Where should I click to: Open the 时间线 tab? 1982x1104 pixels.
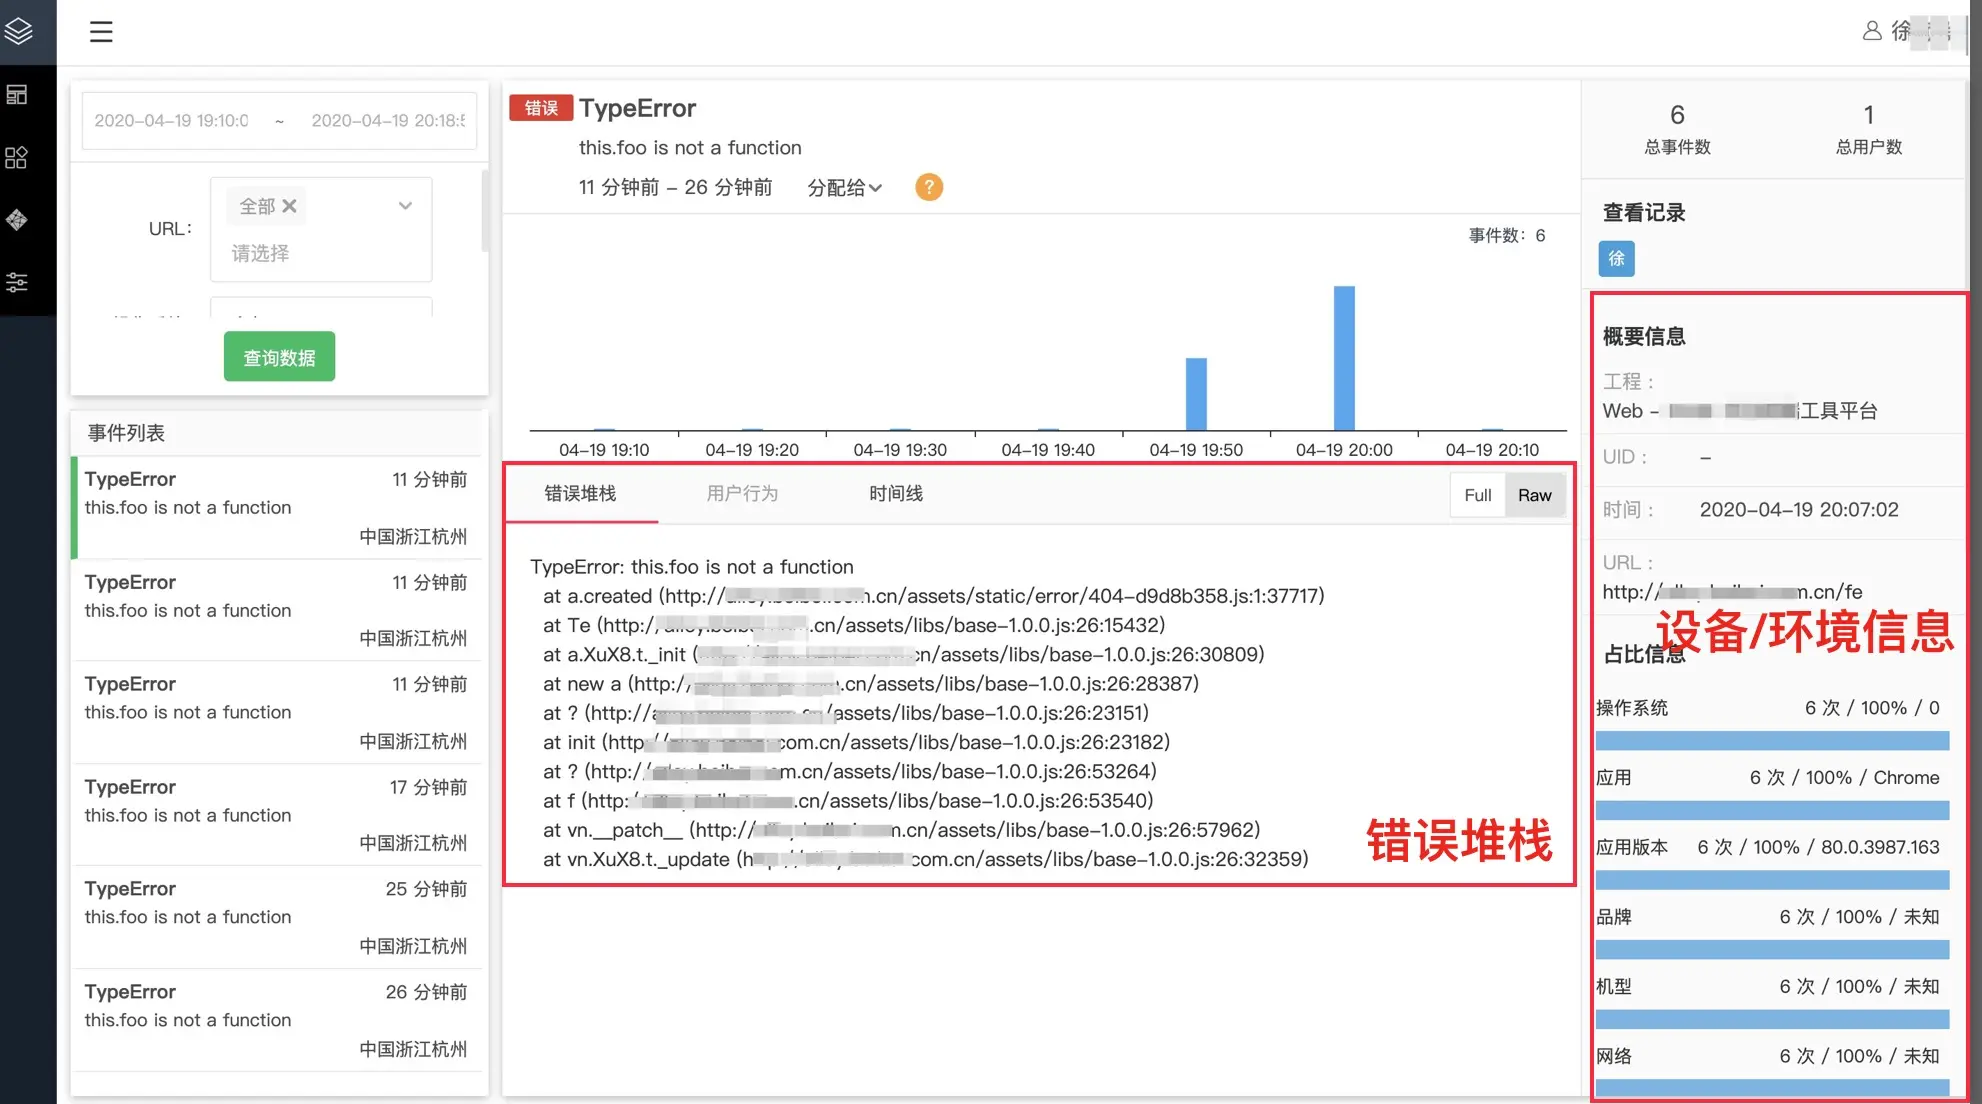(895, 493)
